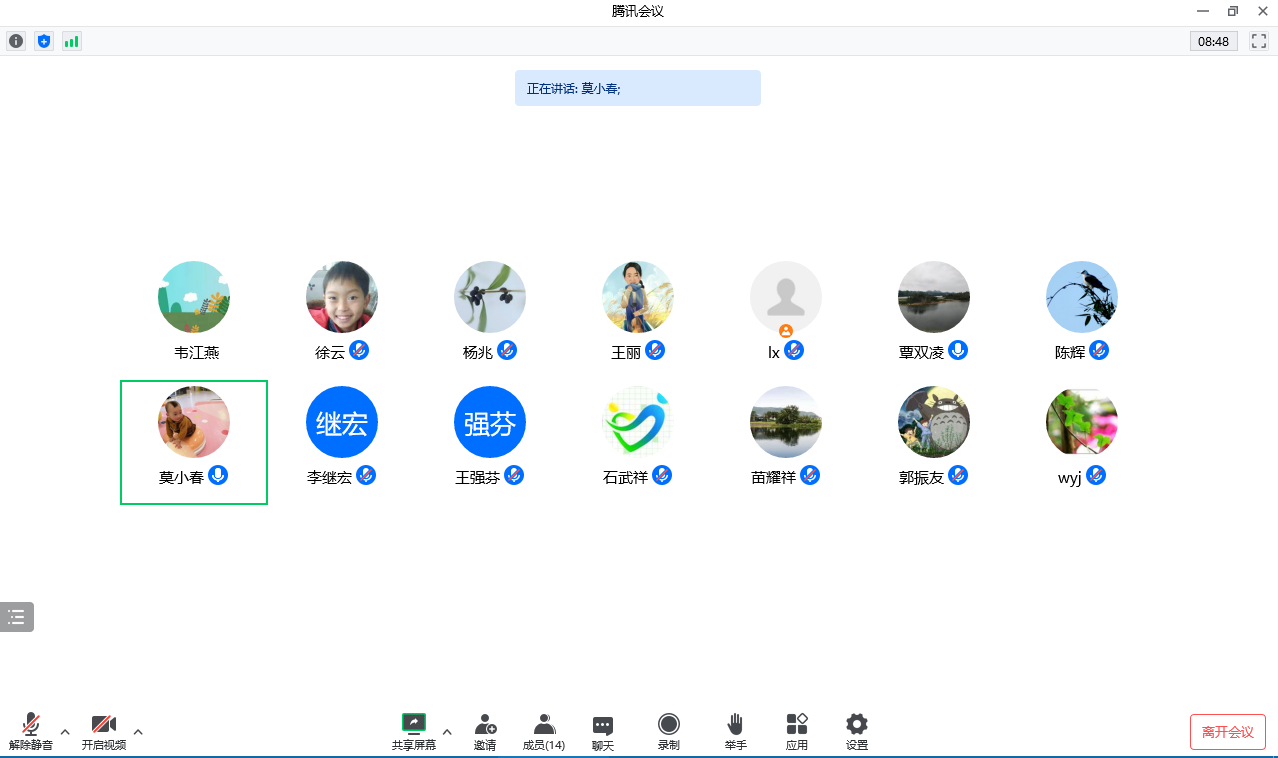Check the green network signal icon

(x=71, y=41)
